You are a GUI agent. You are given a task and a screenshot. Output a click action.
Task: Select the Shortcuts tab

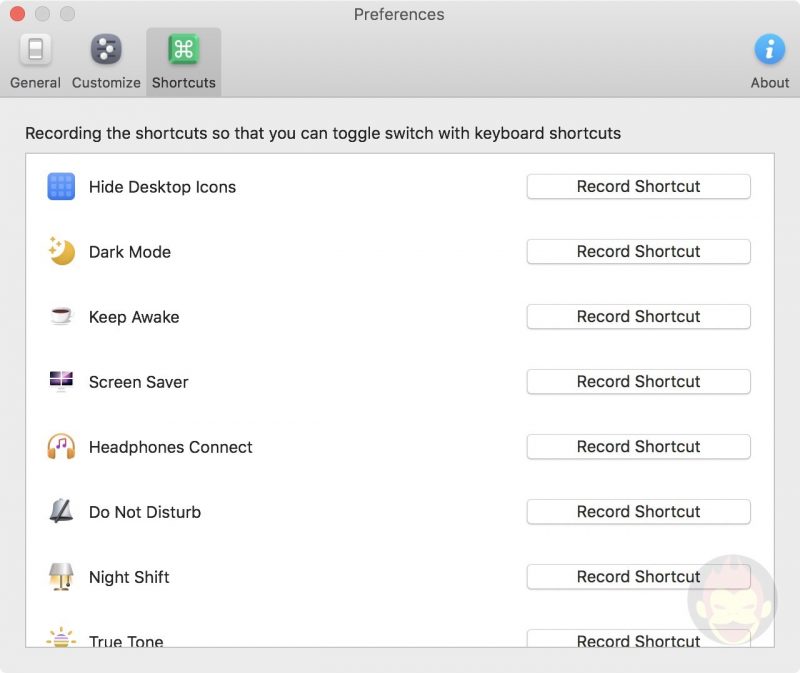pos(183,58)
